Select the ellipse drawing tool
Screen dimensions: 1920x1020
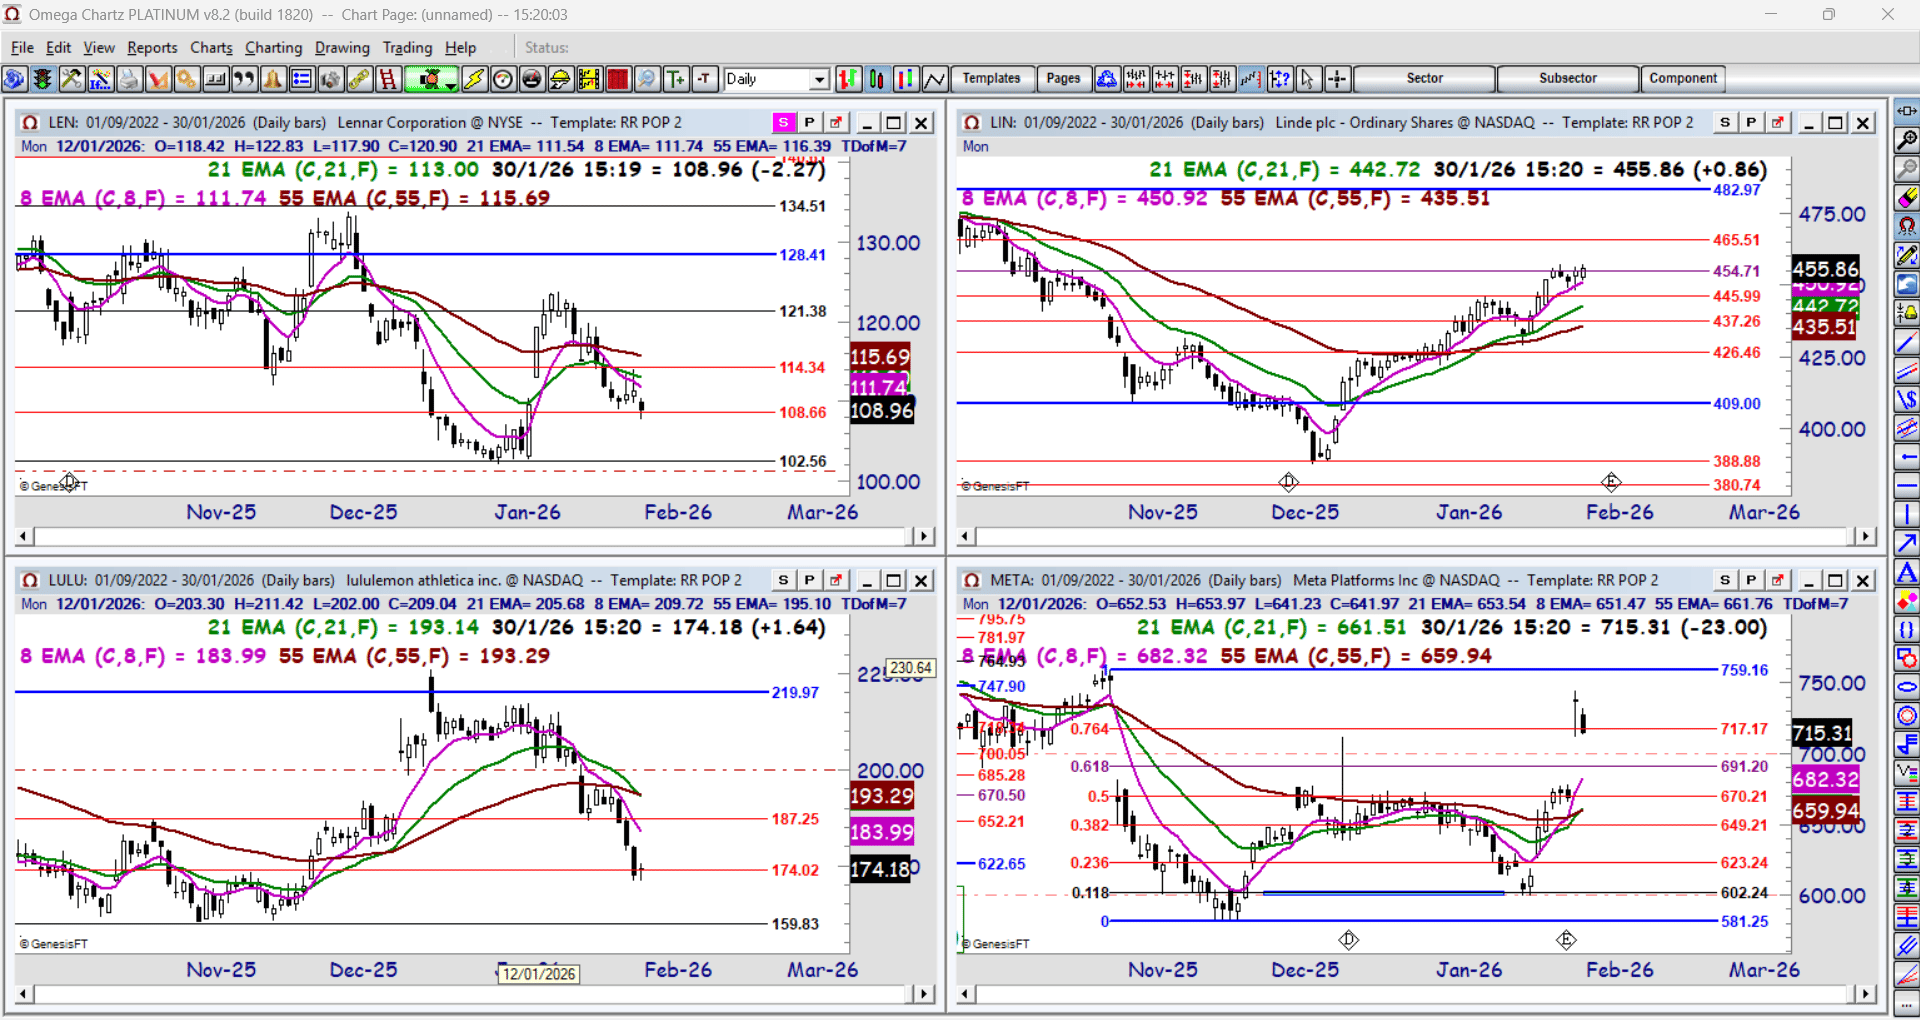tap(1907, 687)
